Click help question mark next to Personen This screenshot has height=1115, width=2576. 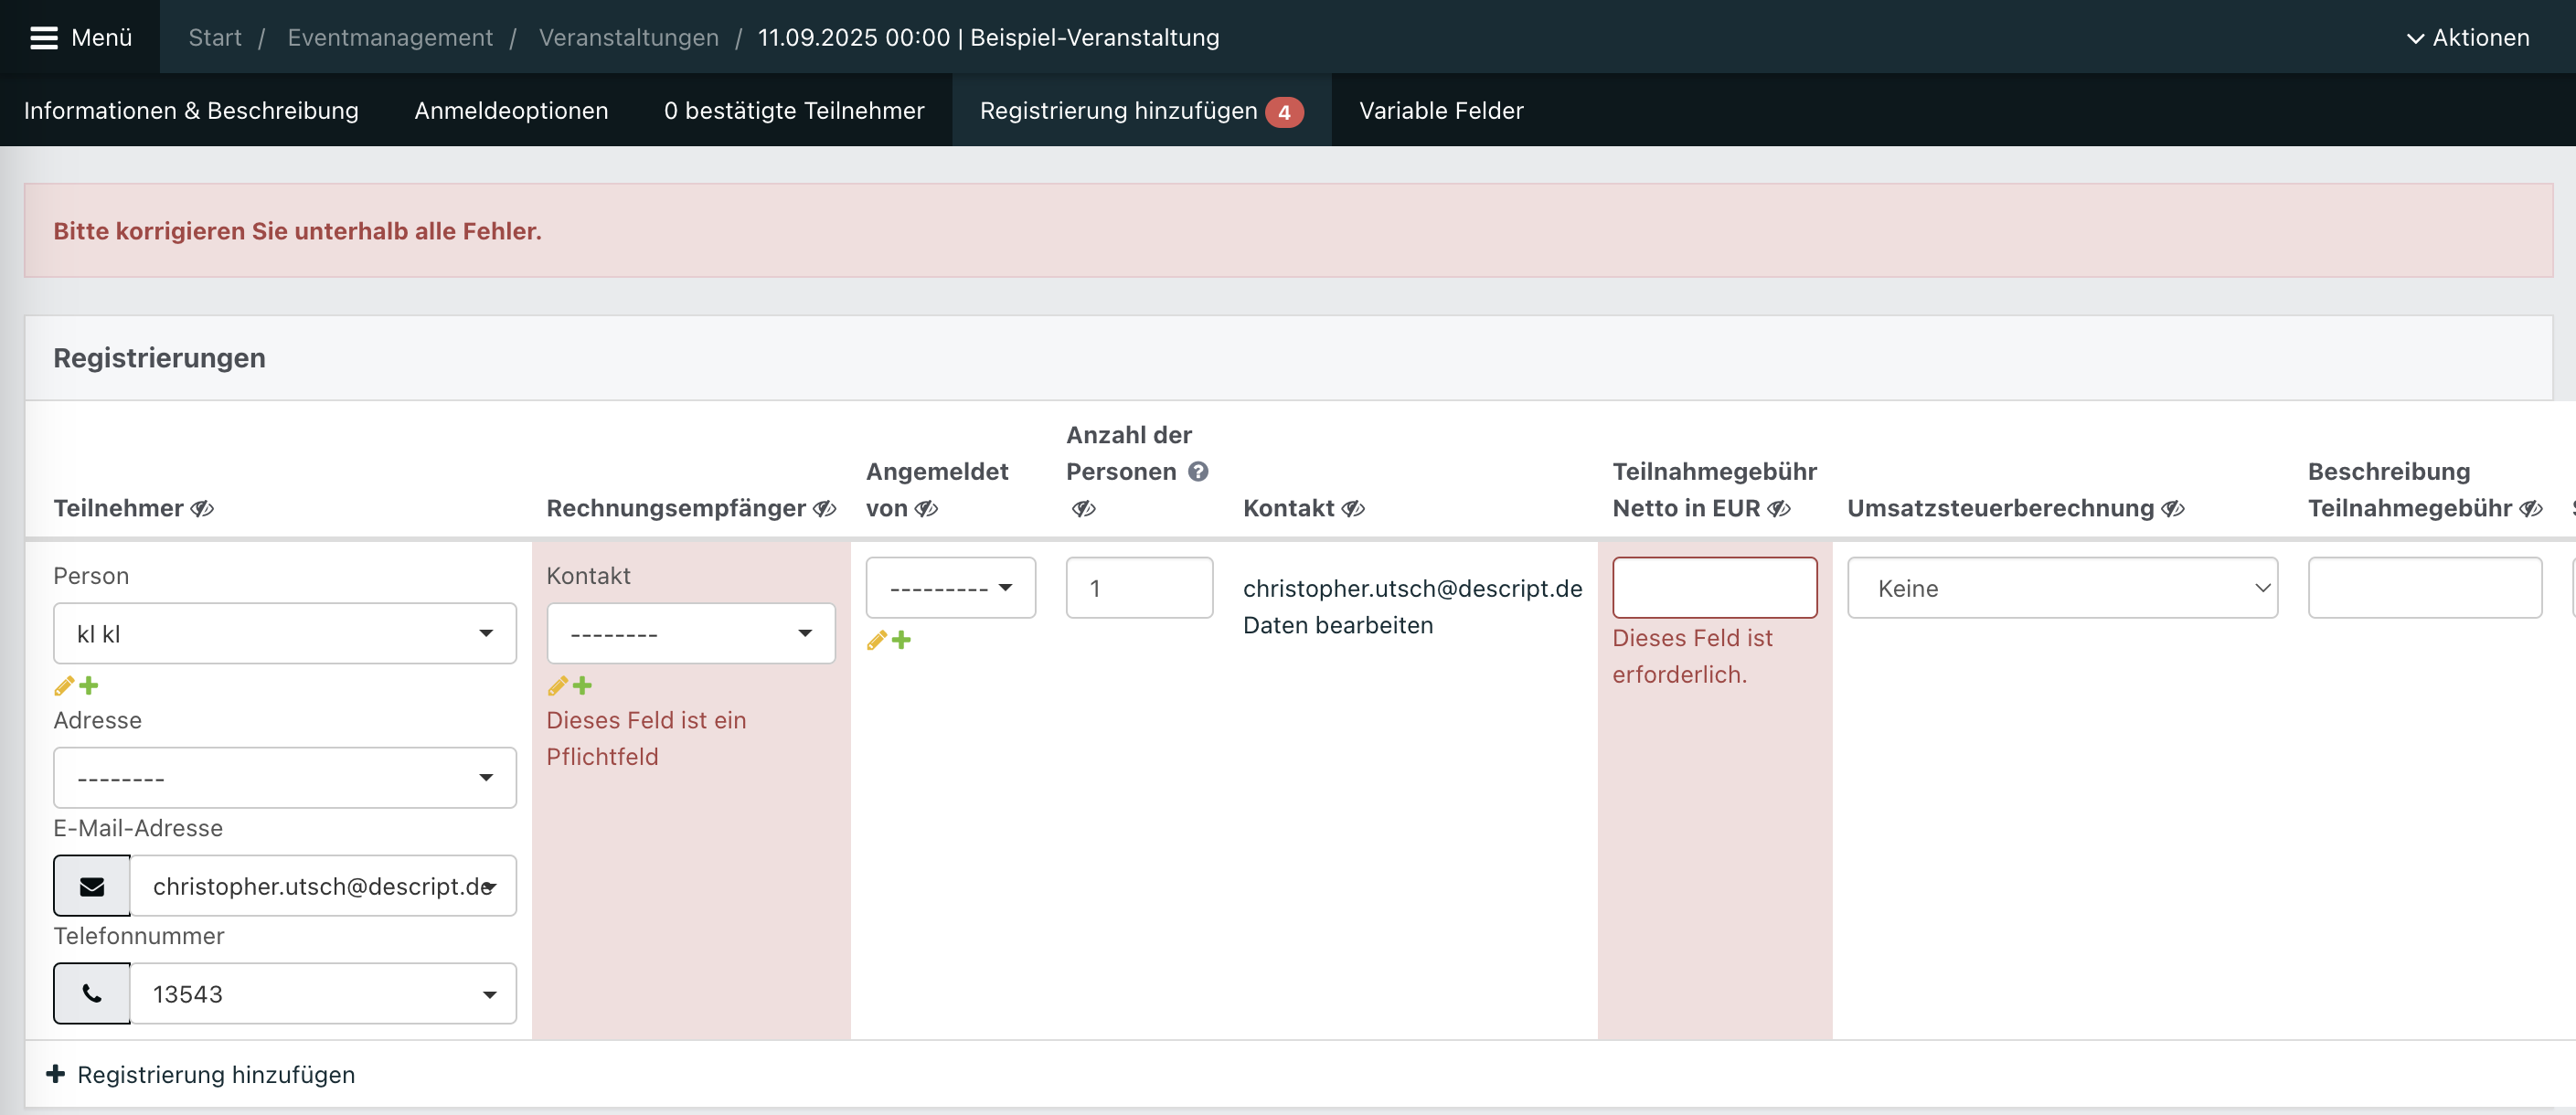[1198, 472]
